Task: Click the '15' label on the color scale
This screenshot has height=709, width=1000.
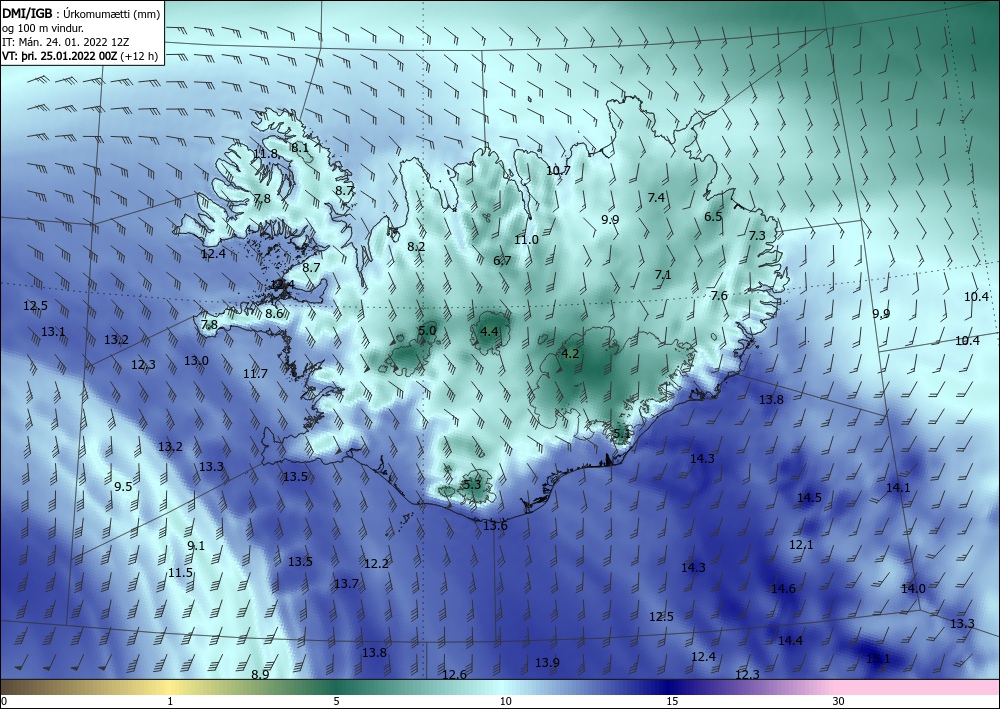Action: 672,702
